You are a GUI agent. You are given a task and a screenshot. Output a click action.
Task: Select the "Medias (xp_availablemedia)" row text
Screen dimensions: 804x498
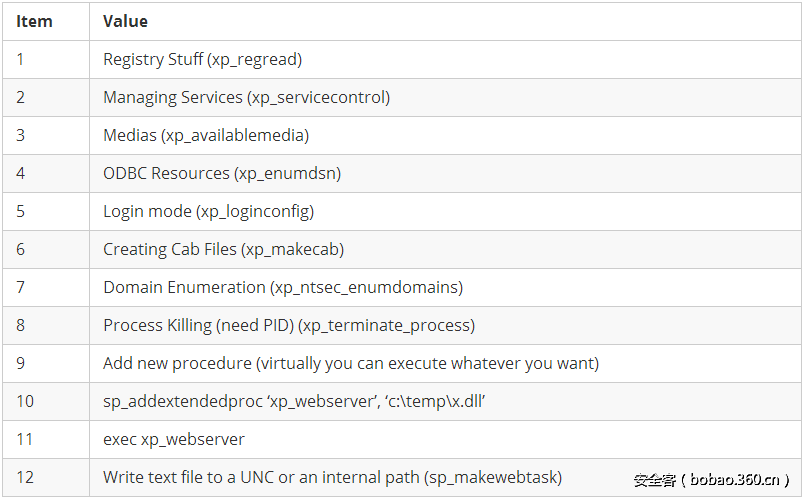point(205,136)
